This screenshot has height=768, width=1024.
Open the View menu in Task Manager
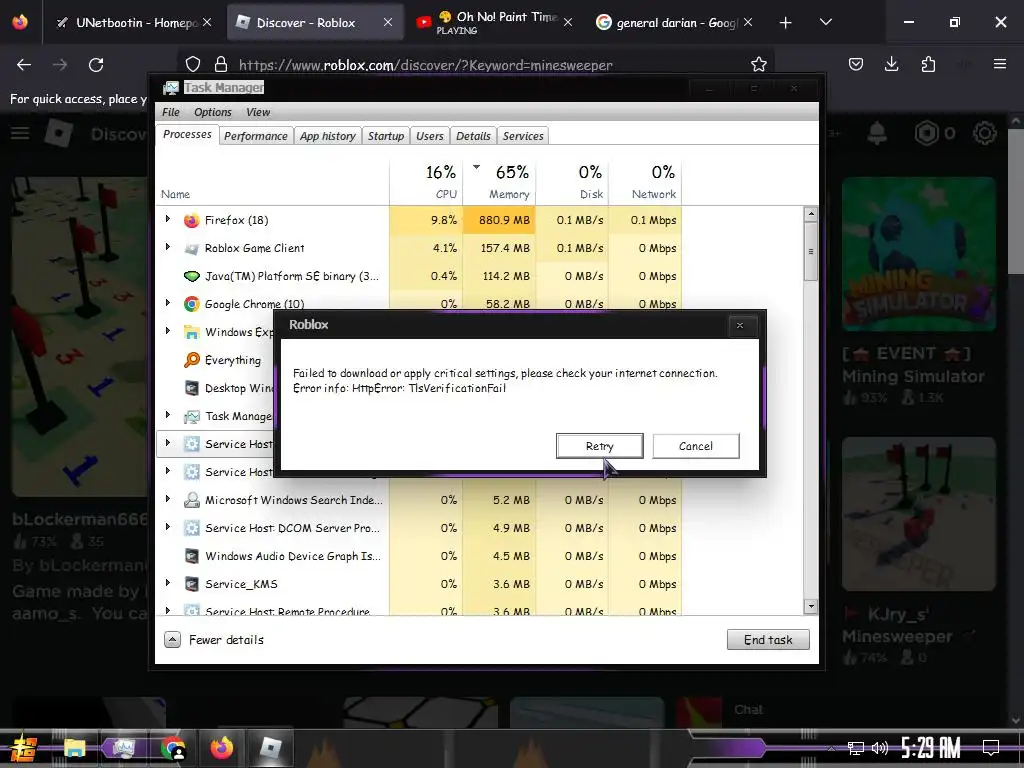pos(258,112)
